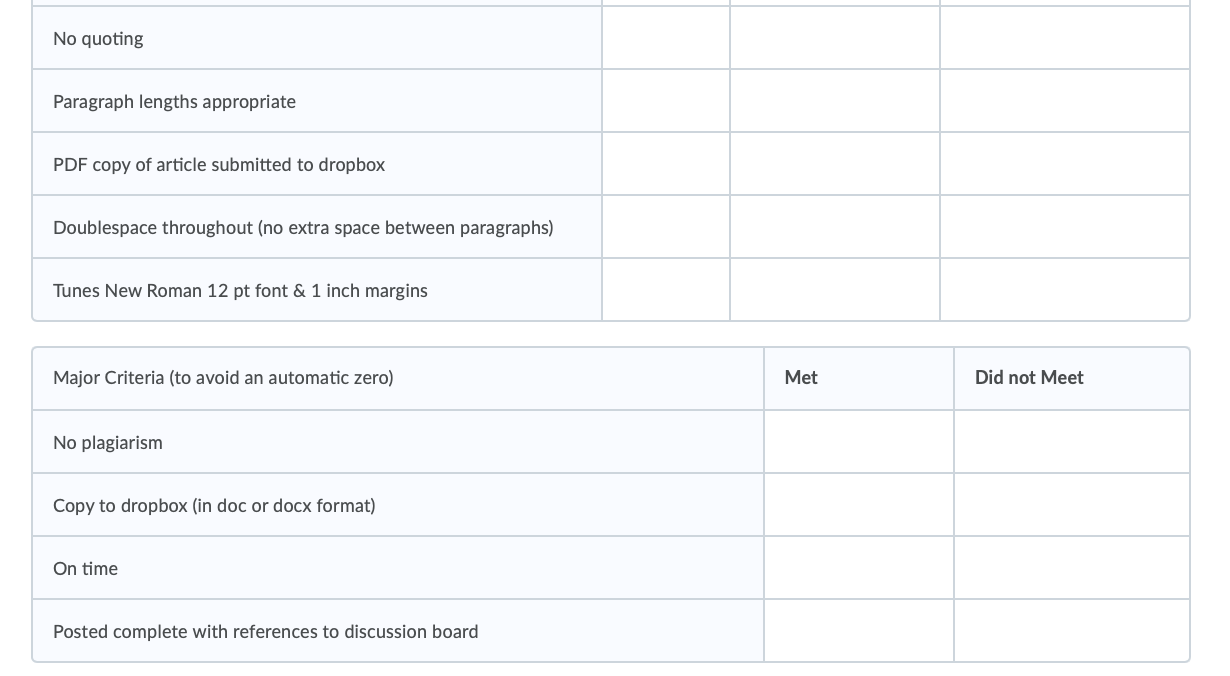
Task: Click the "Tunes New Roman 12 pt" criterion
Action: pyautogui.click(x=240, y=291)
